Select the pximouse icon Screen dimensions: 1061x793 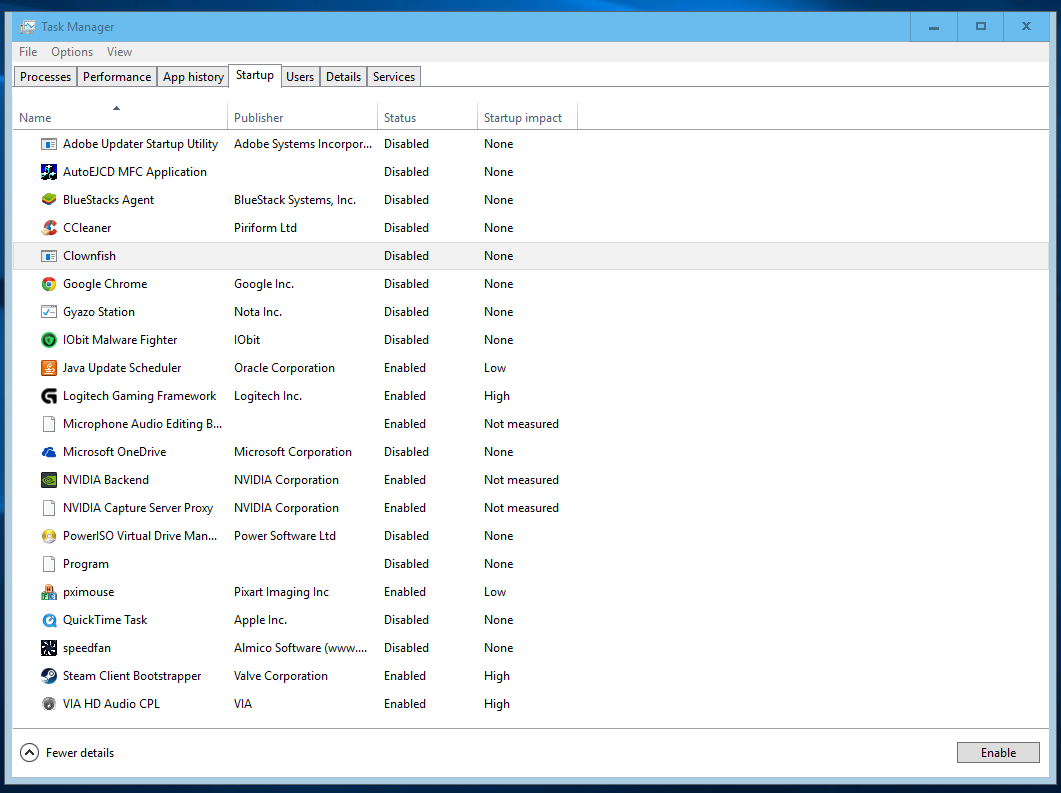(49, 592)
